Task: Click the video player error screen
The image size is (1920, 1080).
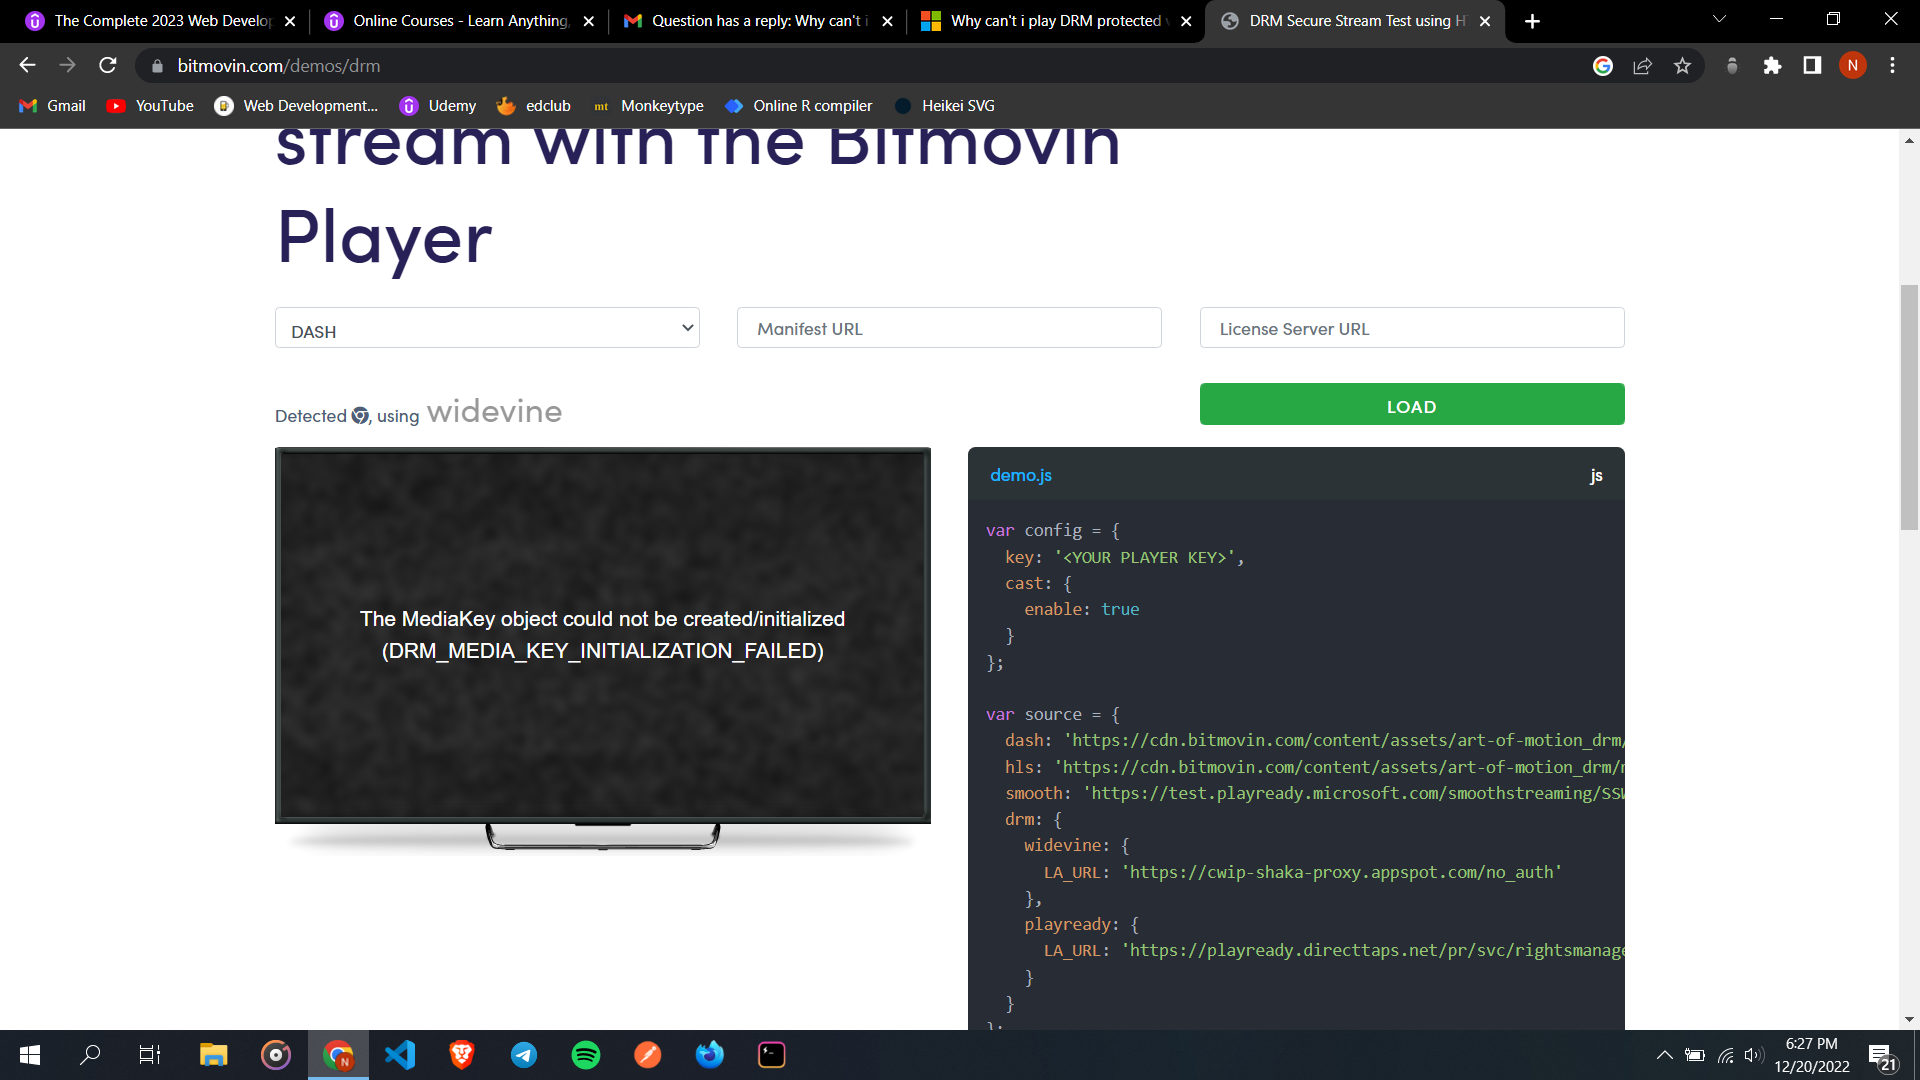Action: [x=603, y=635]
